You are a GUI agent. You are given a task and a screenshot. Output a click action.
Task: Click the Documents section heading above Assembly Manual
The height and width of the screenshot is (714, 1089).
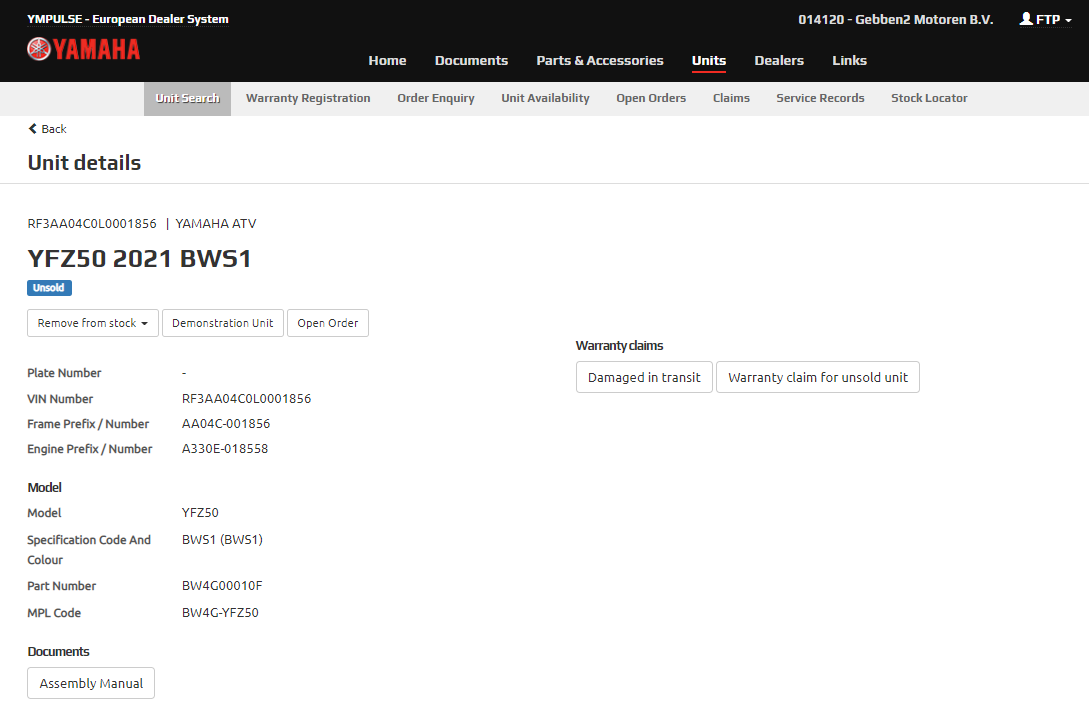[x=58, y=651]
